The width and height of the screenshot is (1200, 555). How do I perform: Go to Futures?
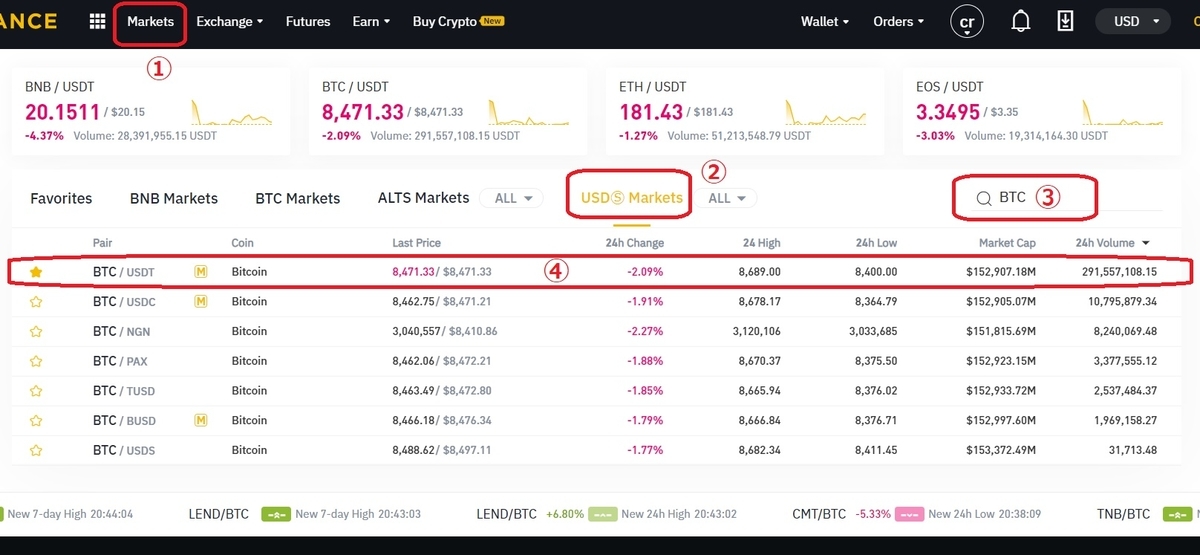(x=308, y=21)
